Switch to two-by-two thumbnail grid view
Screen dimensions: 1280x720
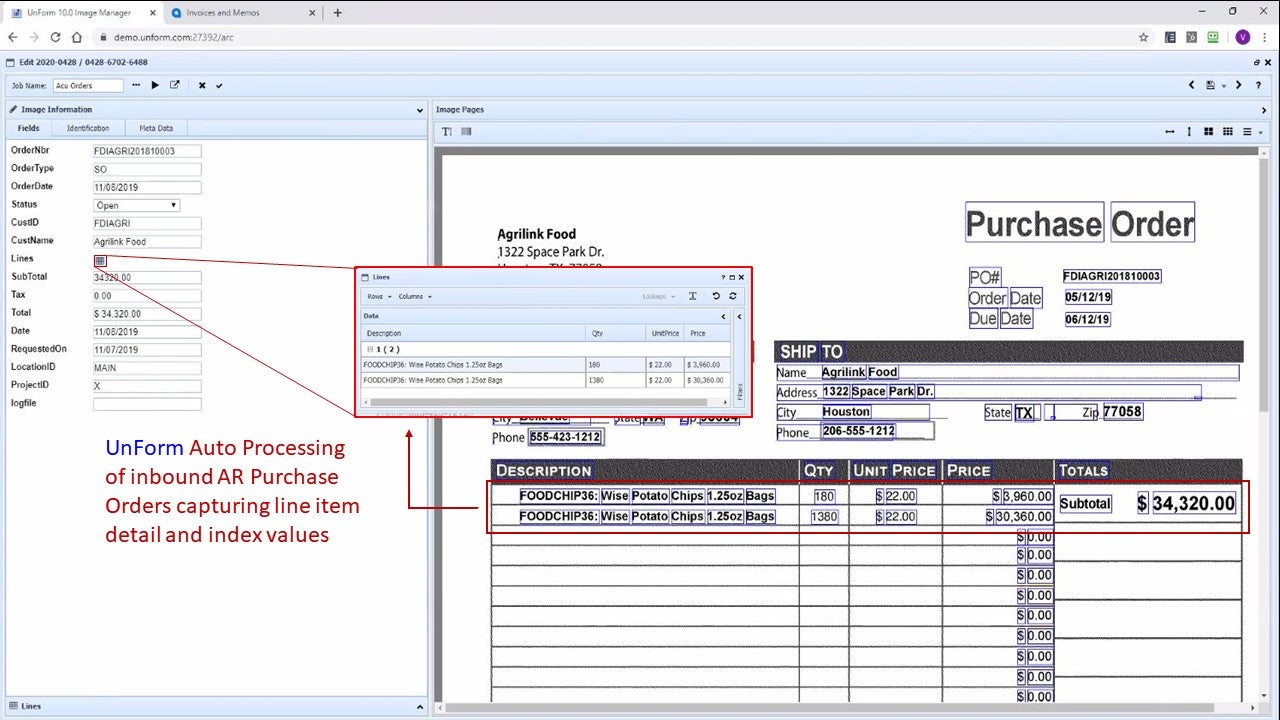point(1208,132)
